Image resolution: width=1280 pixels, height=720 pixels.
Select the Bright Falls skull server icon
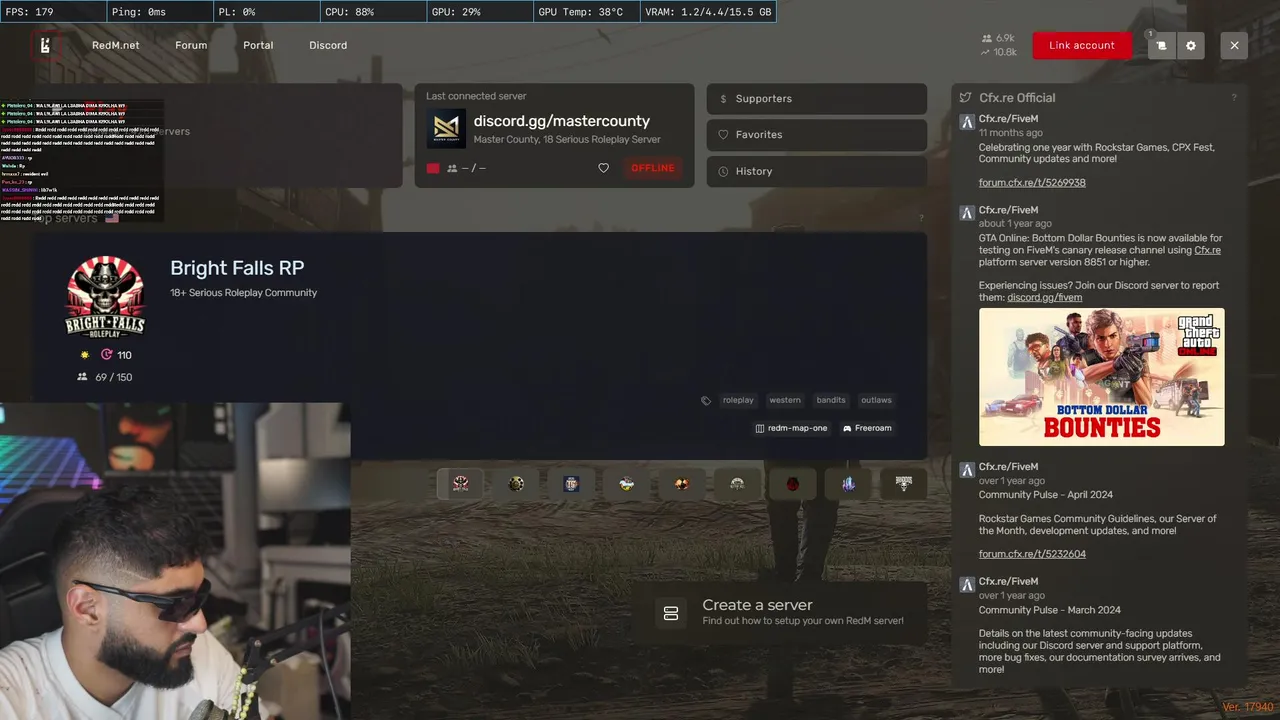[x=460, y=484]
